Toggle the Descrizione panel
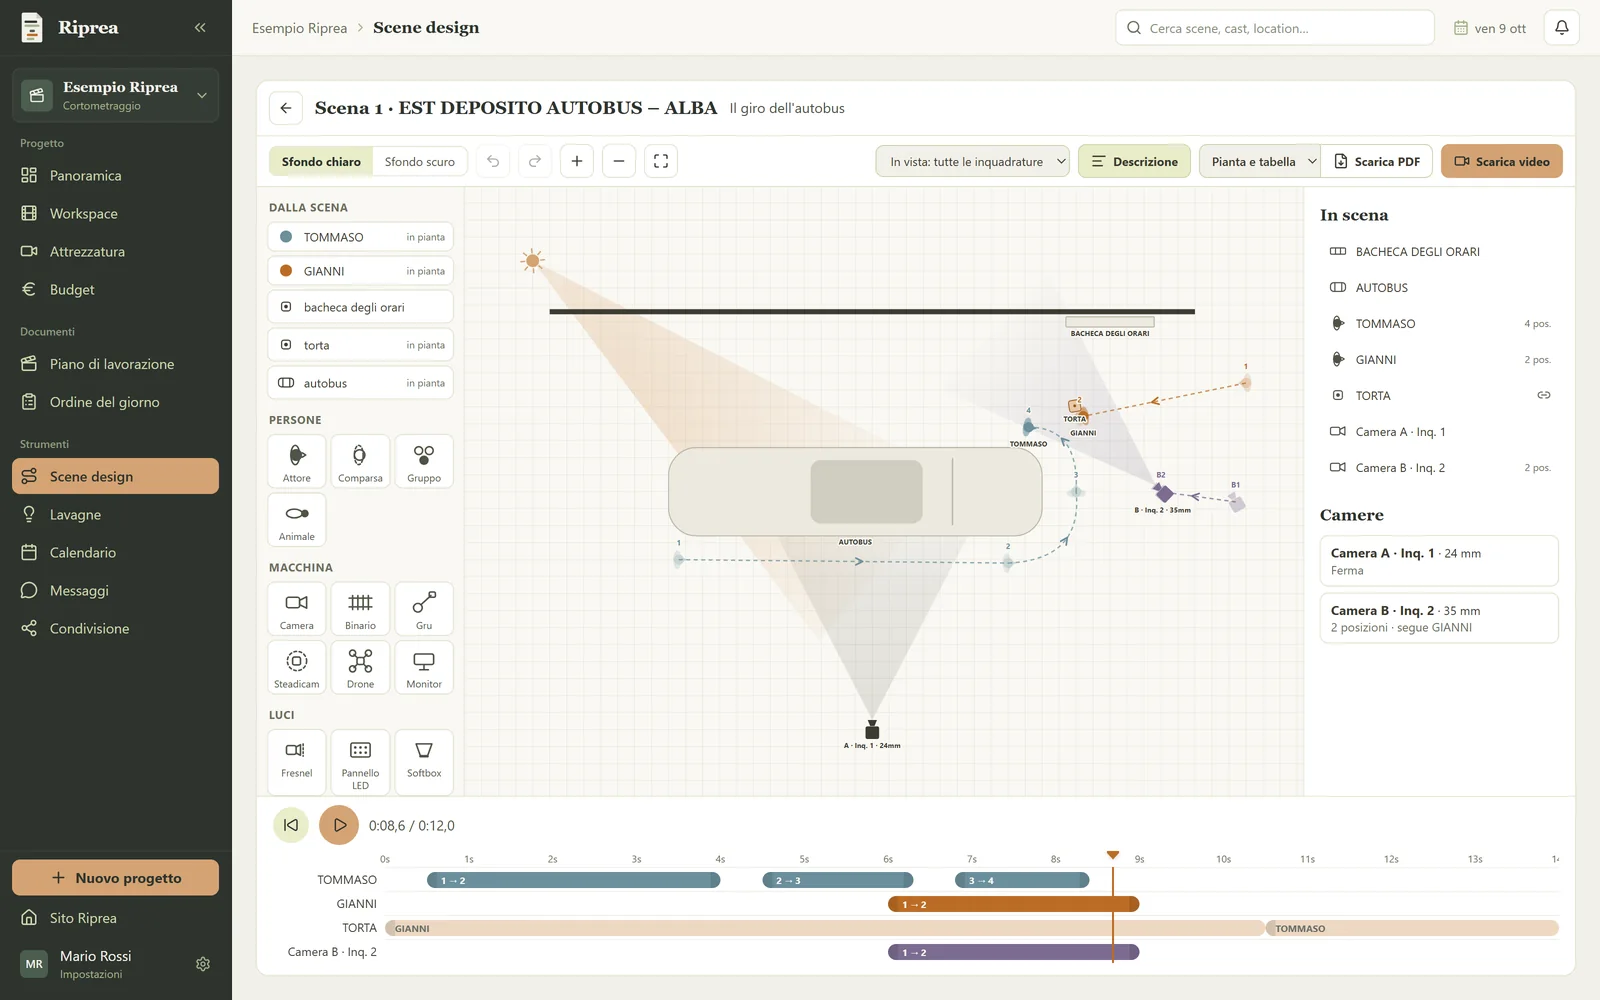Viewport: 1600px width, 1000px height. click(x=1134, y=161)
